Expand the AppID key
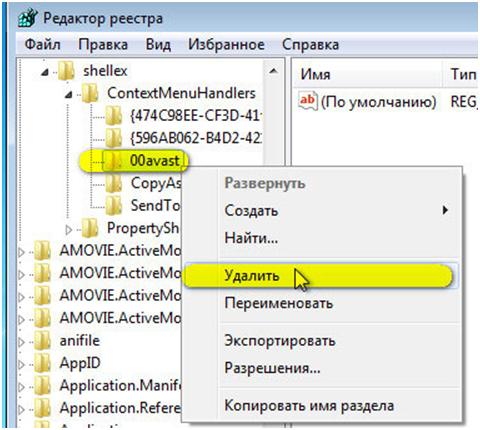The height and width of the screenshot is (430, 480). point(21,364)
